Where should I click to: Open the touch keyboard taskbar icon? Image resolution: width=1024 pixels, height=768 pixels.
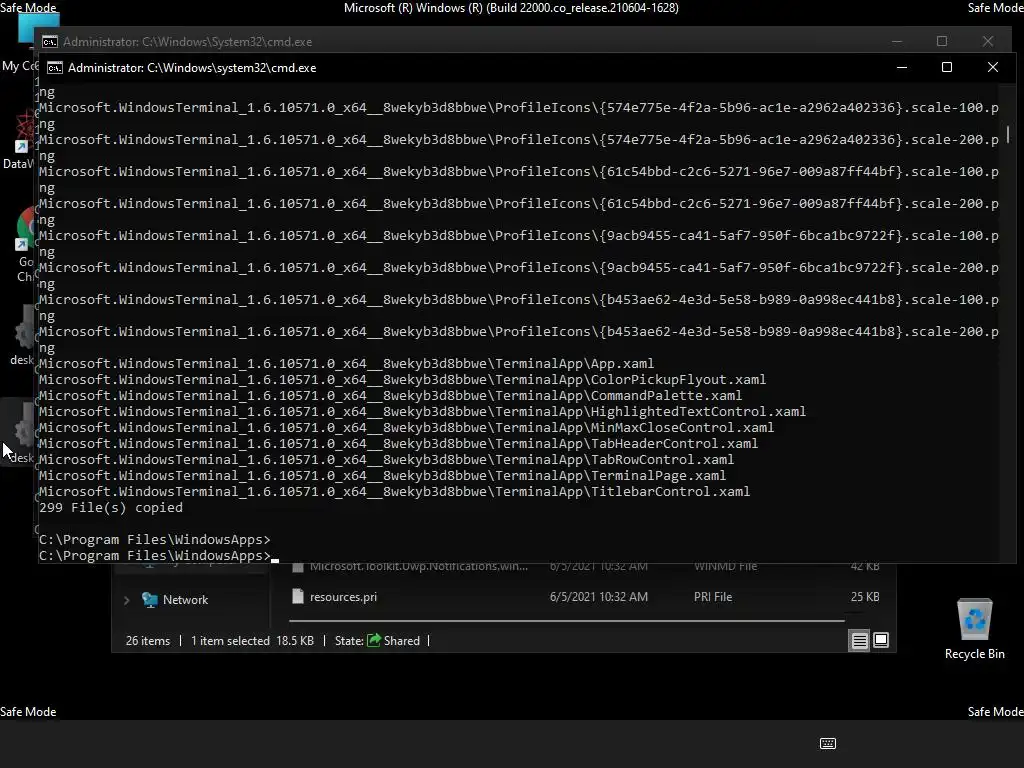point(827,743)
